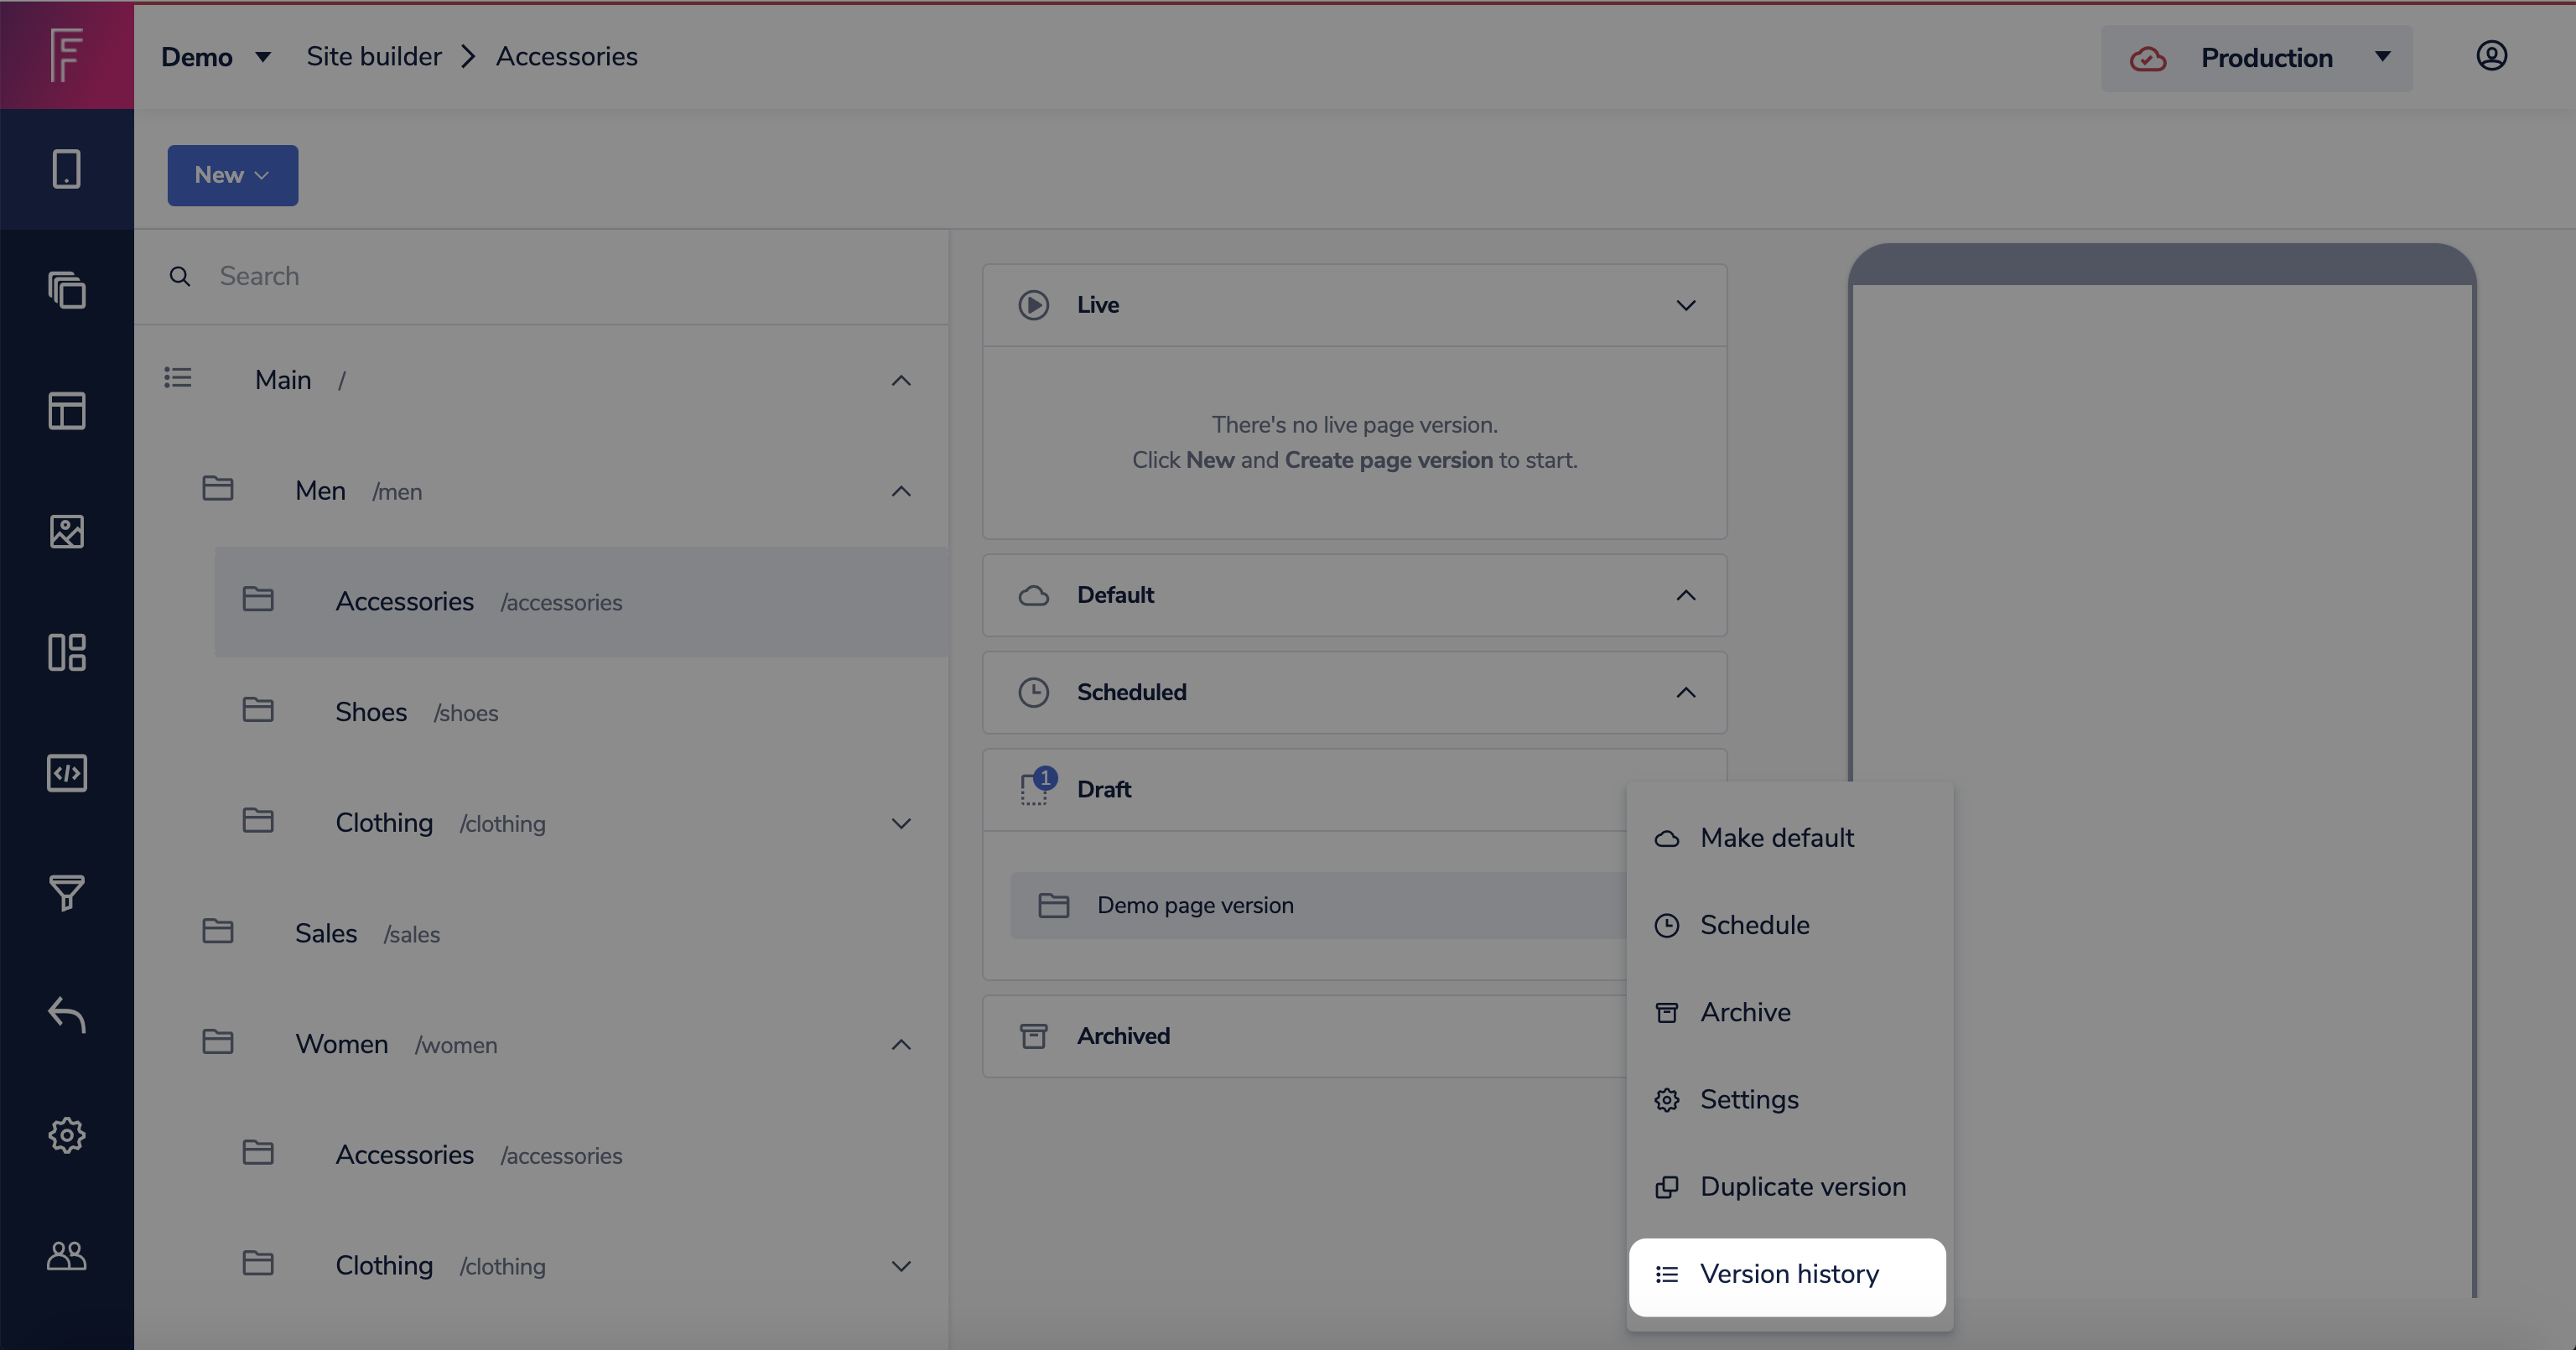Click the Draft icon with badge 1
2576x1350 pixels.
coord(1037,788)
